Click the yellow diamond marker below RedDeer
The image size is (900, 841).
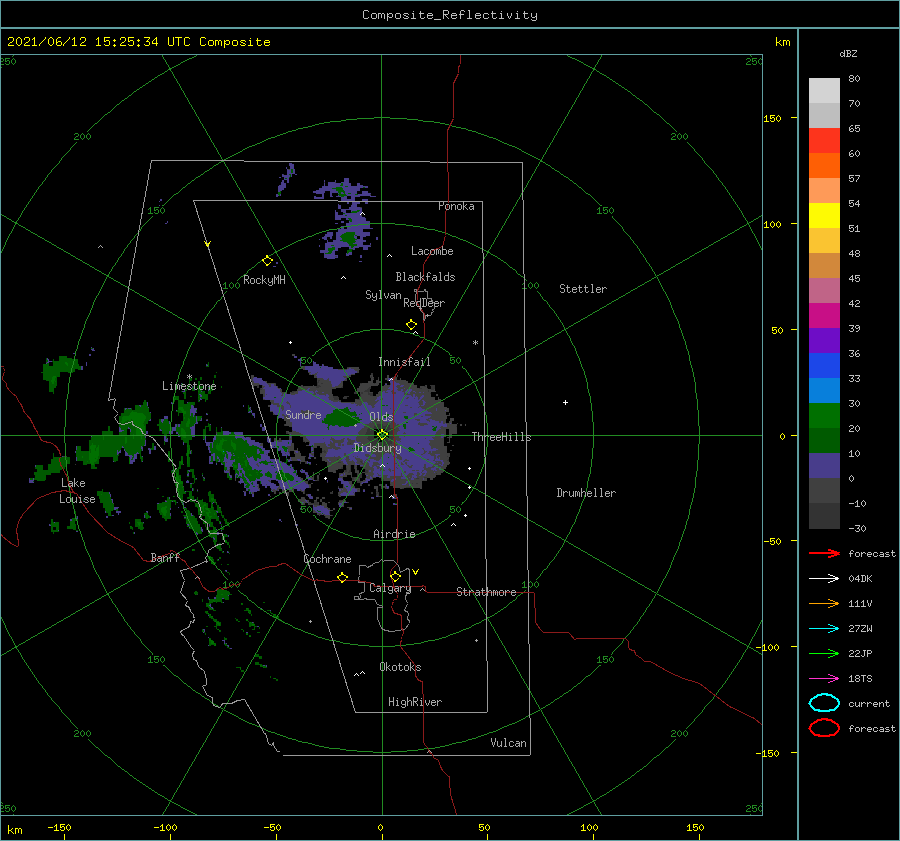[411, 325]
